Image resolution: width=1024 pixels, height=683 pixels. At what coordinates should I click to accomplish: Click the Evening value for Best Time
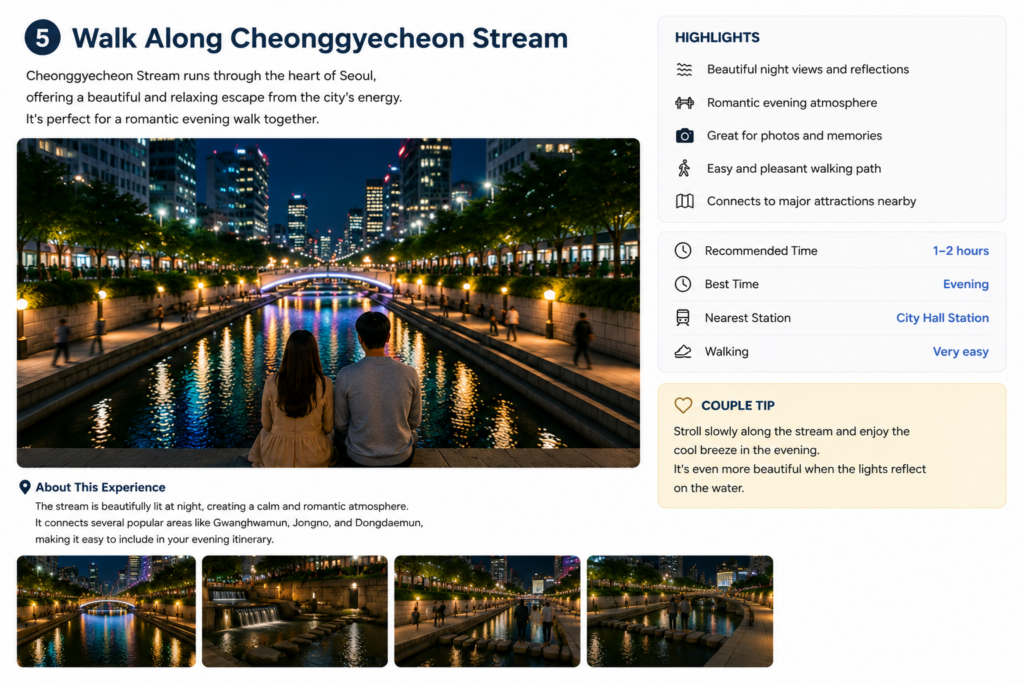pyautogui.click(x=966, y=284)
